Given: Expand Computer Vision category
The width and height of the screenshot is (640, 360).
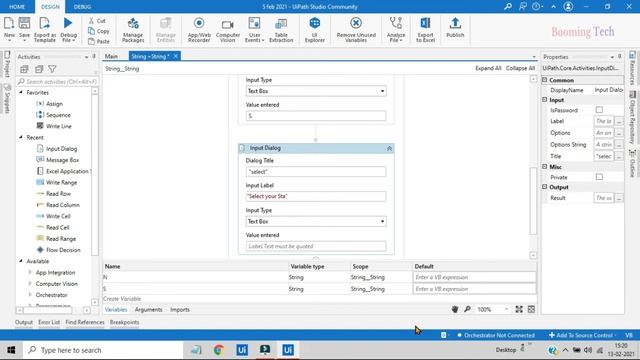Looking at the screenshot, I should click(30, 284).
